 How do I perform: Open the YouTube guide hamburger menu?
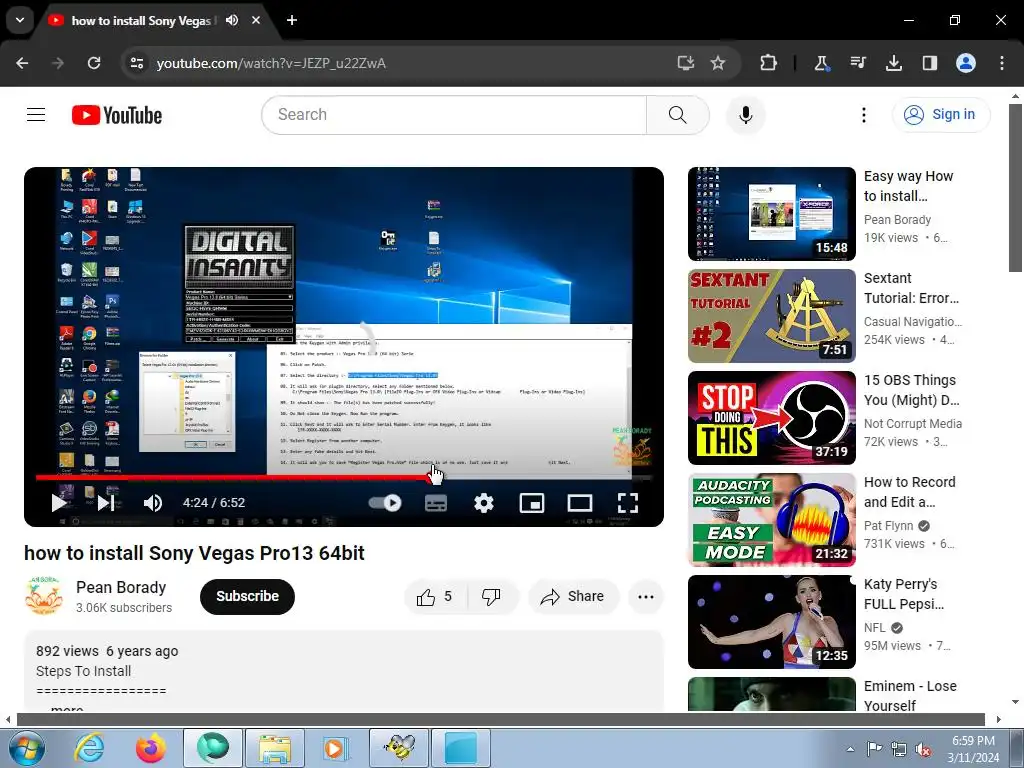pyautogui.click(x=36, y=115)
